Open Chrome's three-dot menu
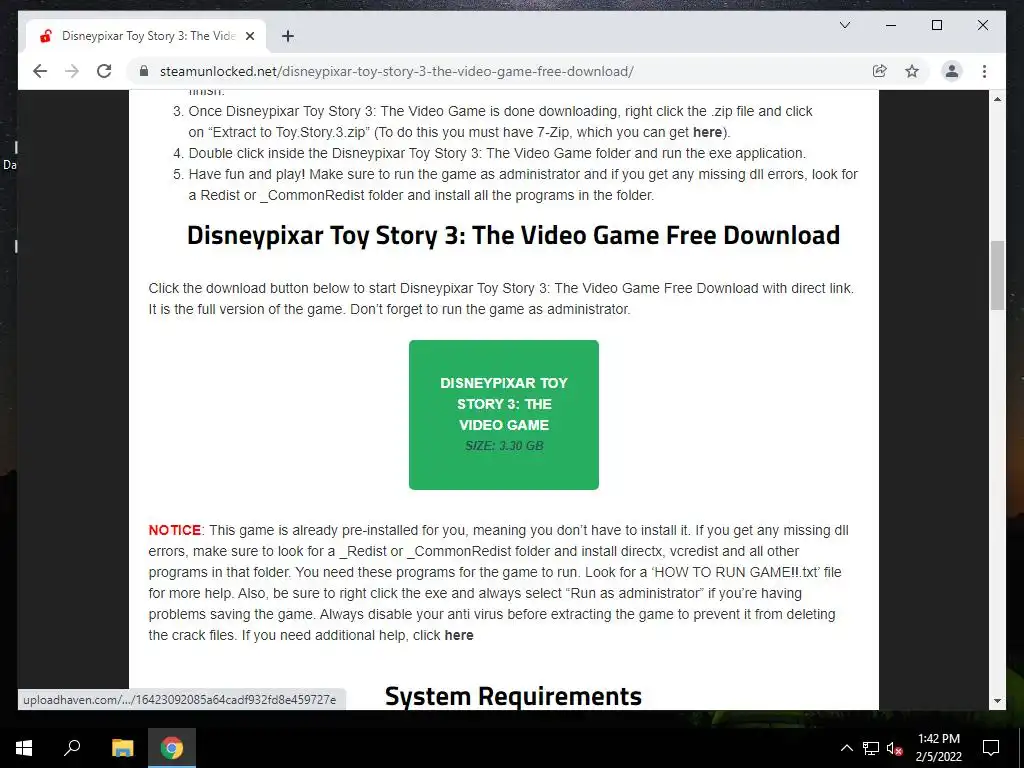The width and height of the screenshot is (1024, 768). click(x=984, y=71)
